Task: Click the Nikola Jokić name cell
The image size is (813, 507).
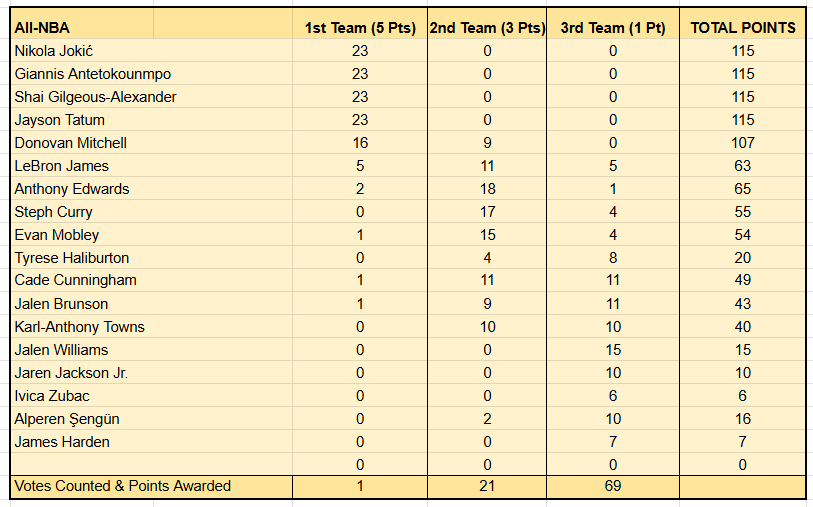Action: 151,51
